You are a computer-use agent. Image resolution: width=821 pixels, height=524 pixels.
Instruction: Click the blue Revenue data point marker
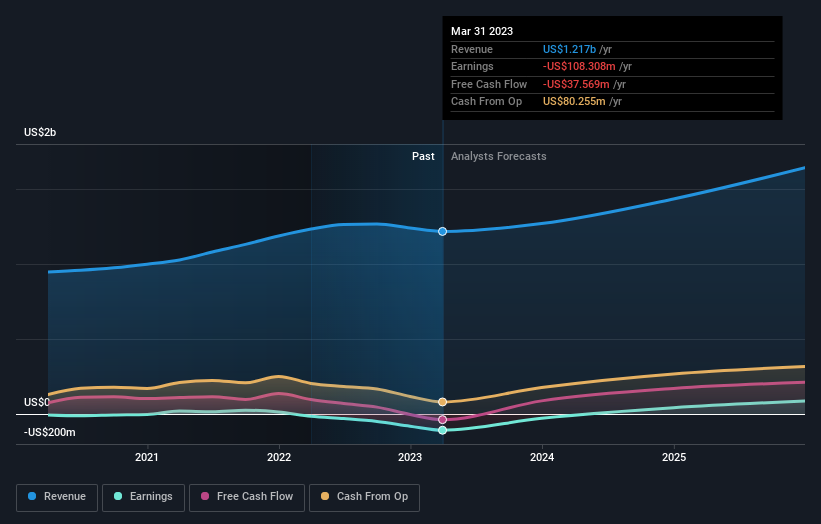(442, 231)
